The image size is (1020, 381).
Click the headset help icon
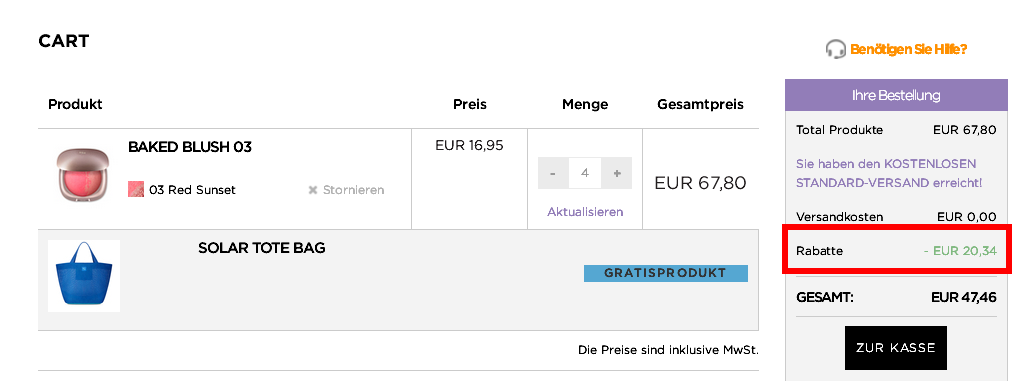835,49
